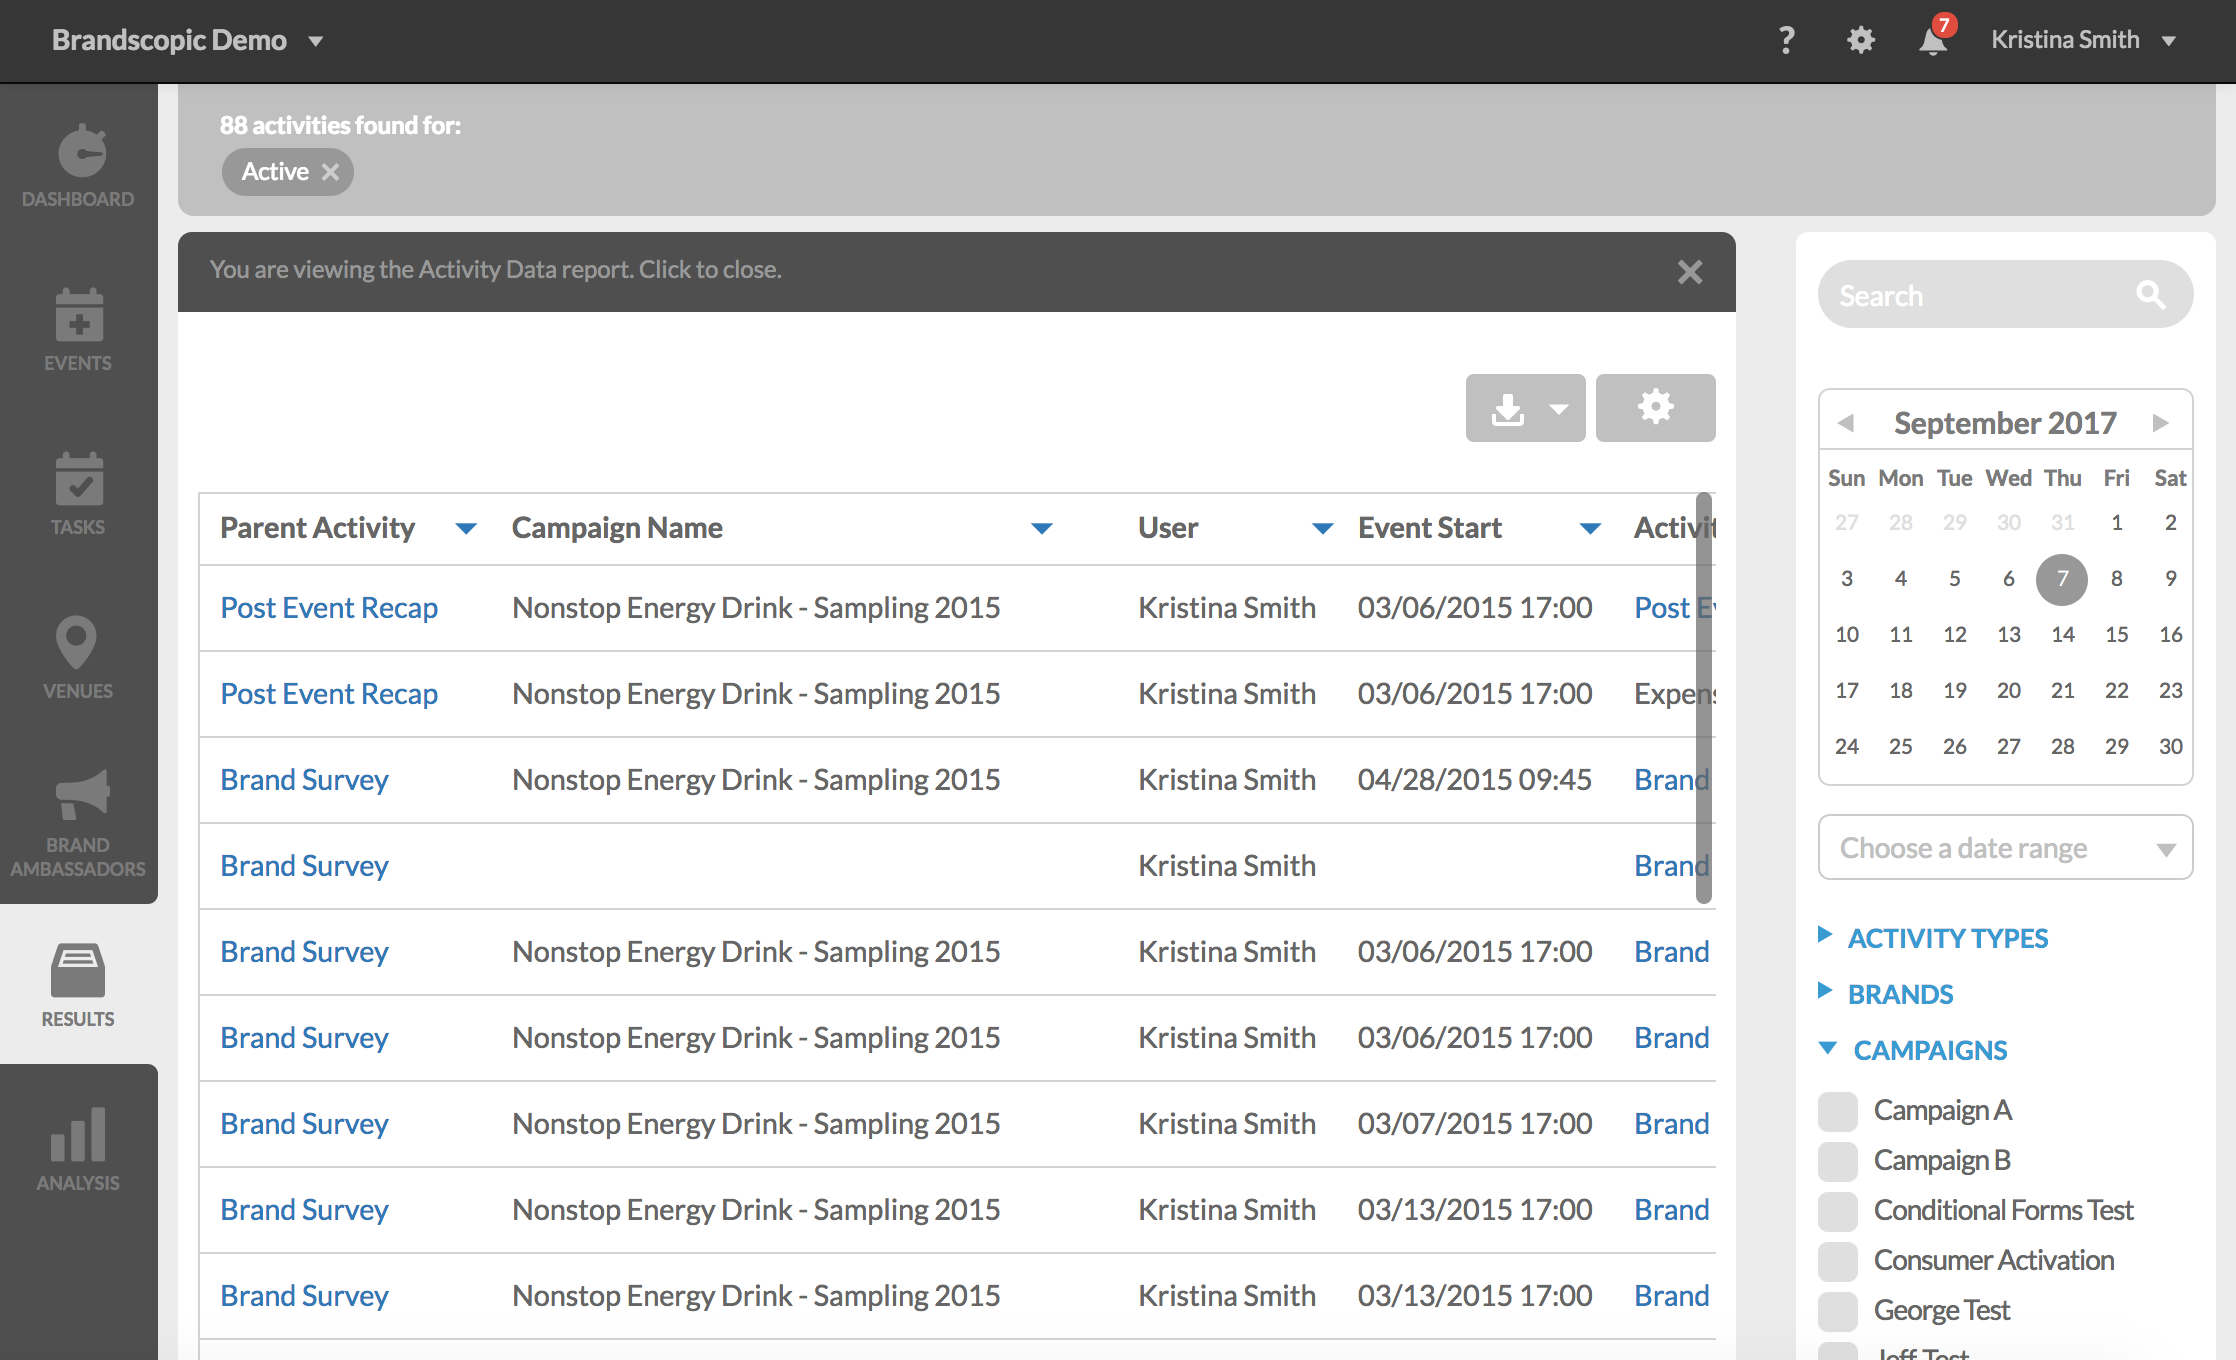Open Brand Survey link for 03/07/2015 17:00
Screen dimensions: 2236x1360
point(304,1124)
